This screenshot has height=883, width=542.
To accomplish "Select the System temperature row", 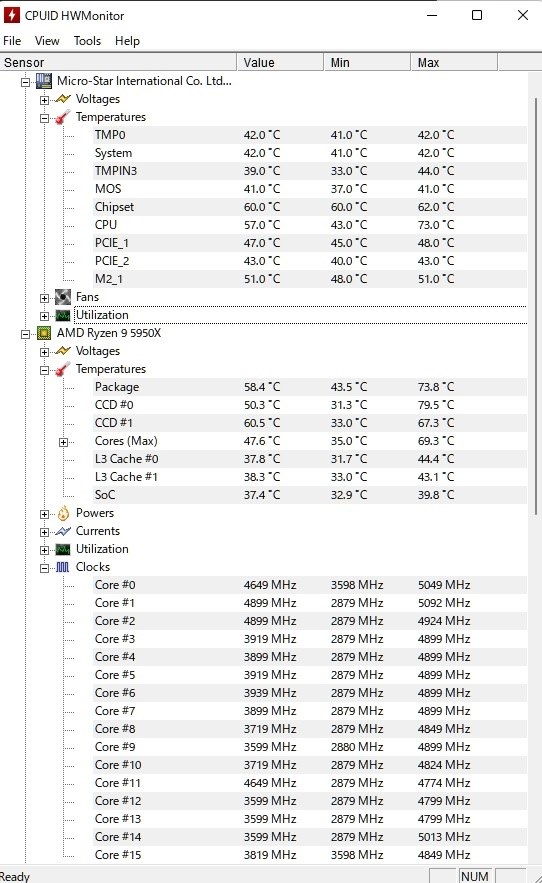I will tap(310, 153).
